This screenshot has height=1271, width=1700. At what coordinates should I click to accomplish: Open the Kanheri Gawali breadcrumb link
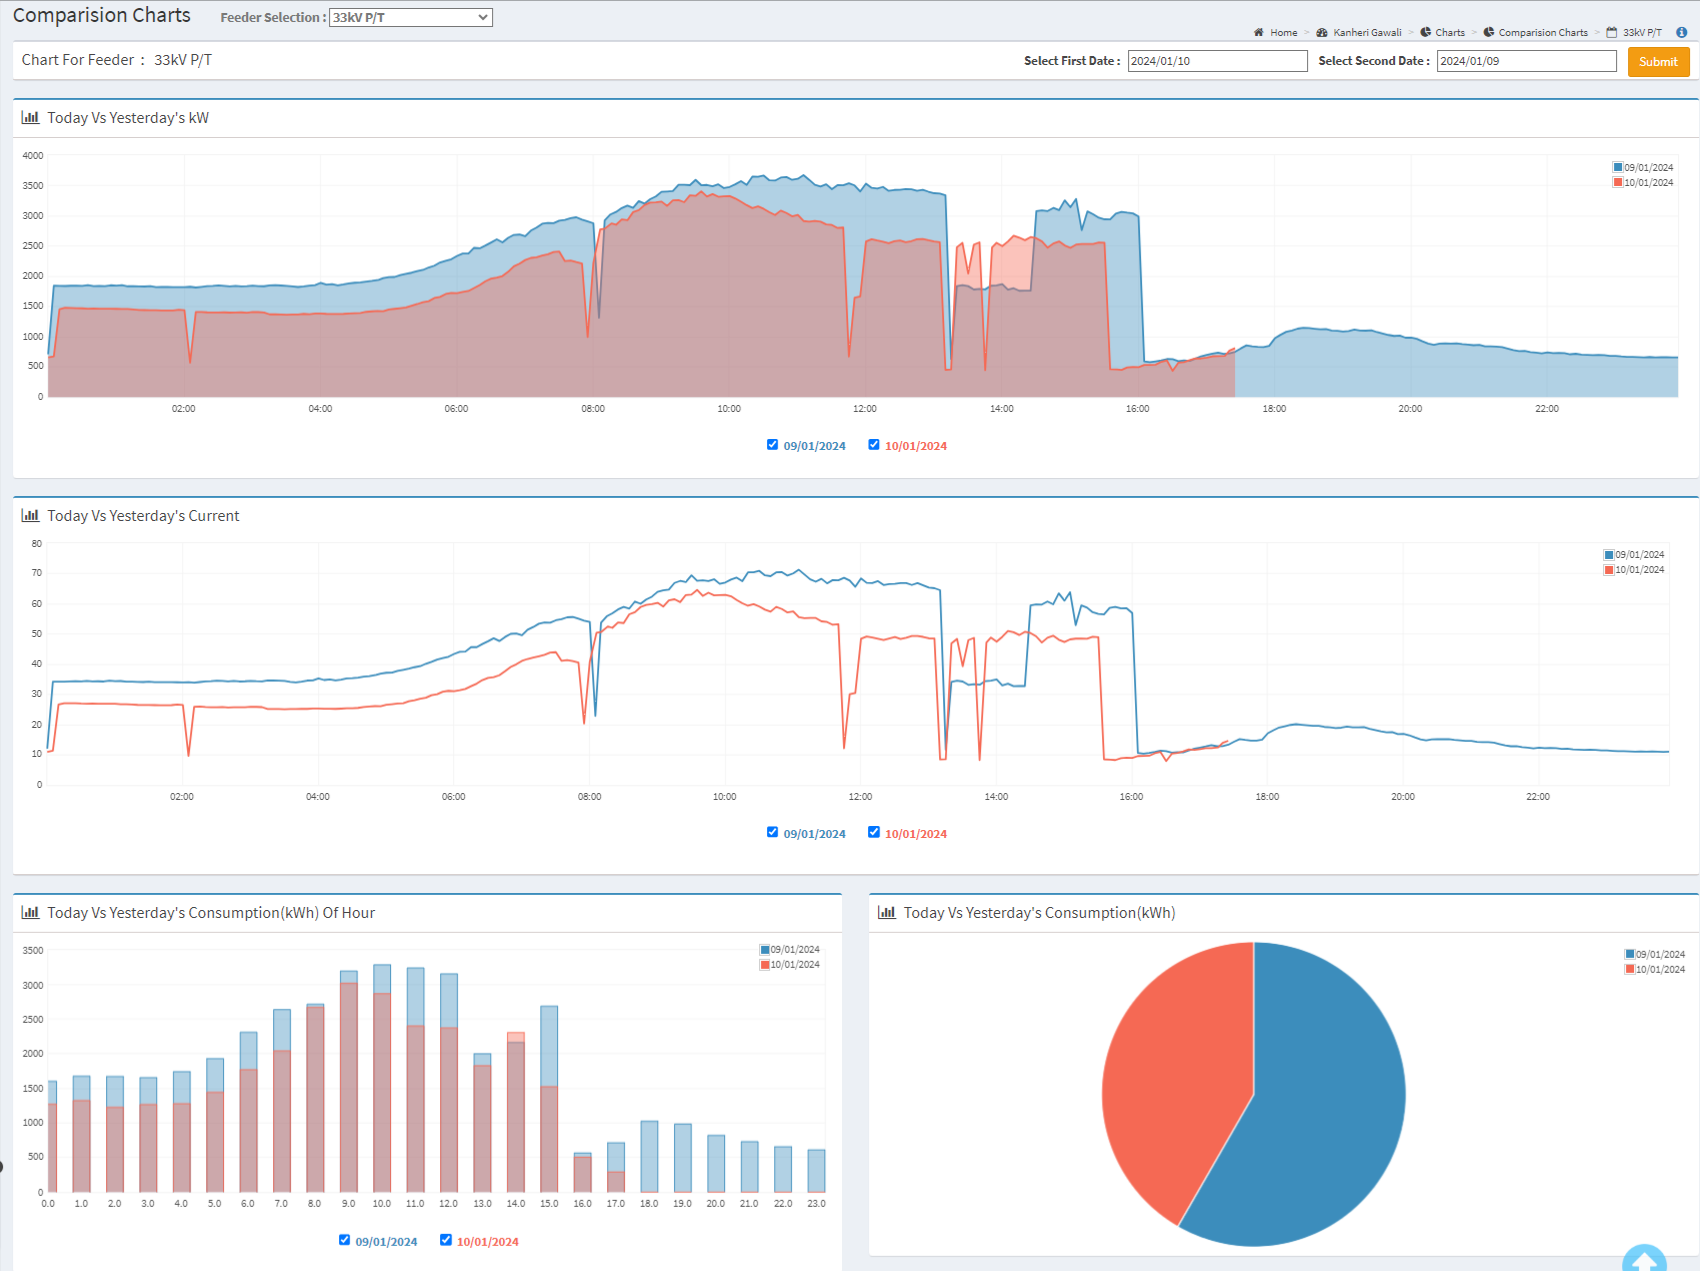coord(1367,33)
